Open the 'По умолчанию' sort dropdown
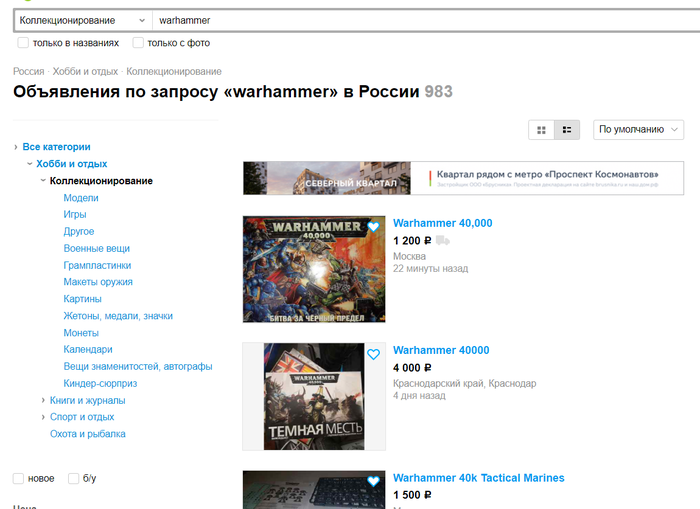This screenshot has height=509, width=700. click(x=638, y=129)
